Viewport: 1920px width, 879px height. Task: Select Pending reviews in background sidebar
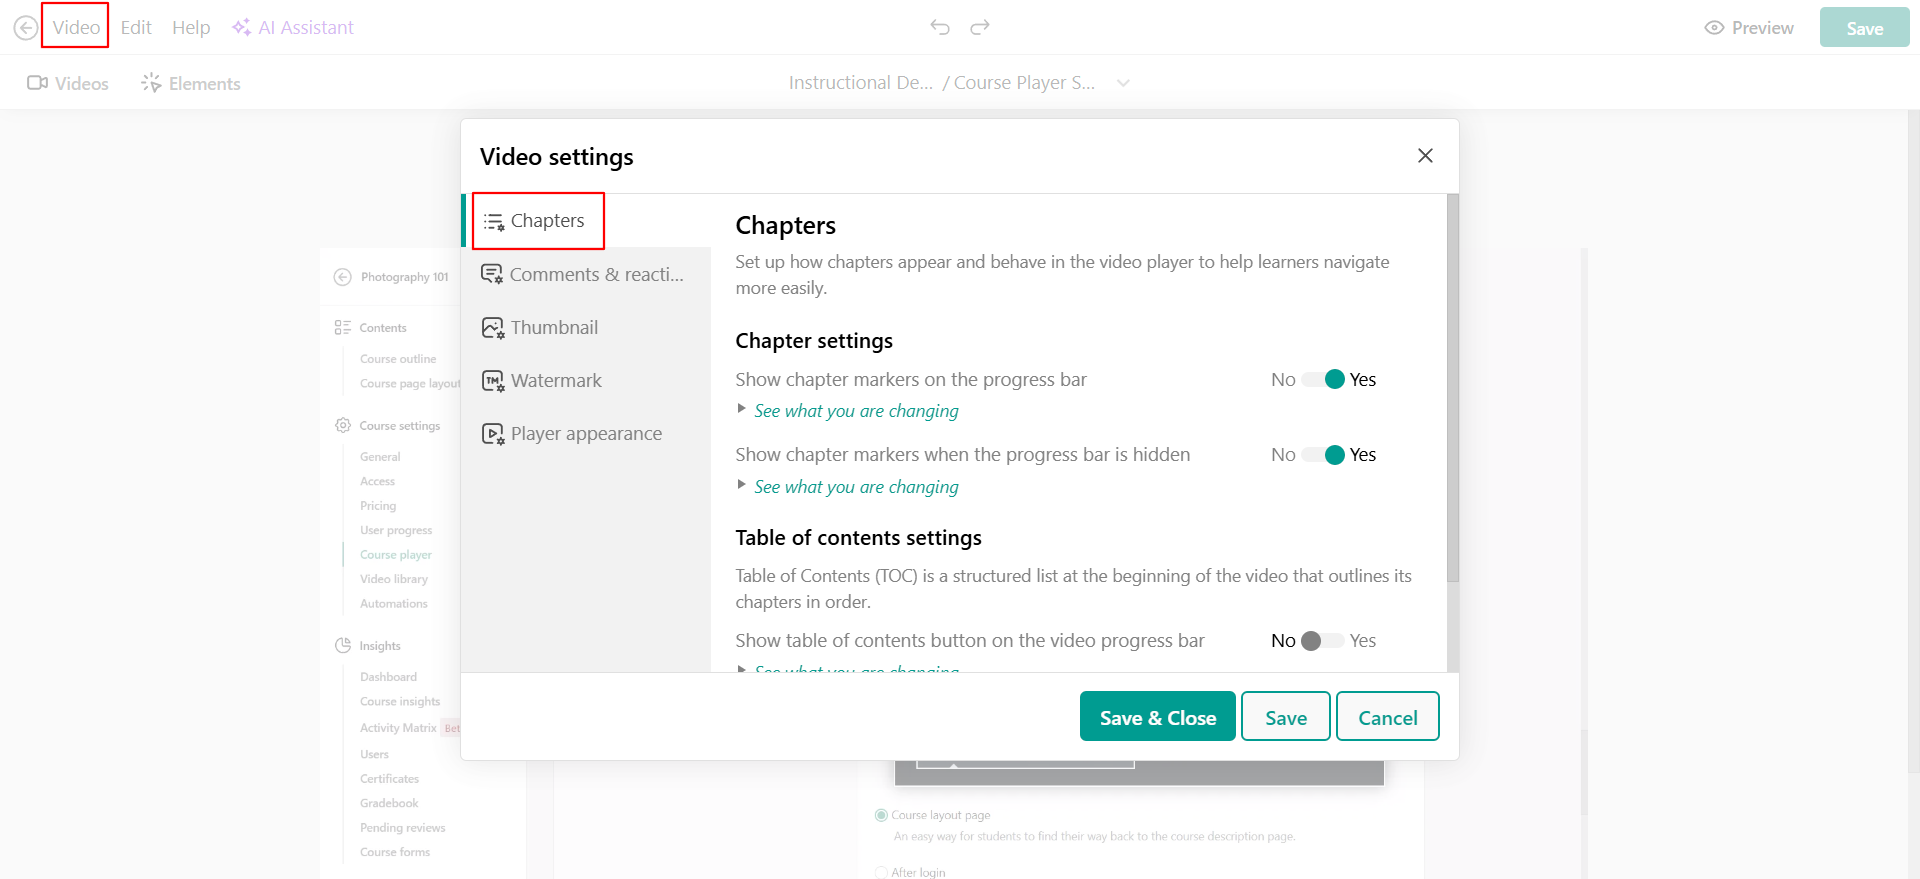point(402,828)
